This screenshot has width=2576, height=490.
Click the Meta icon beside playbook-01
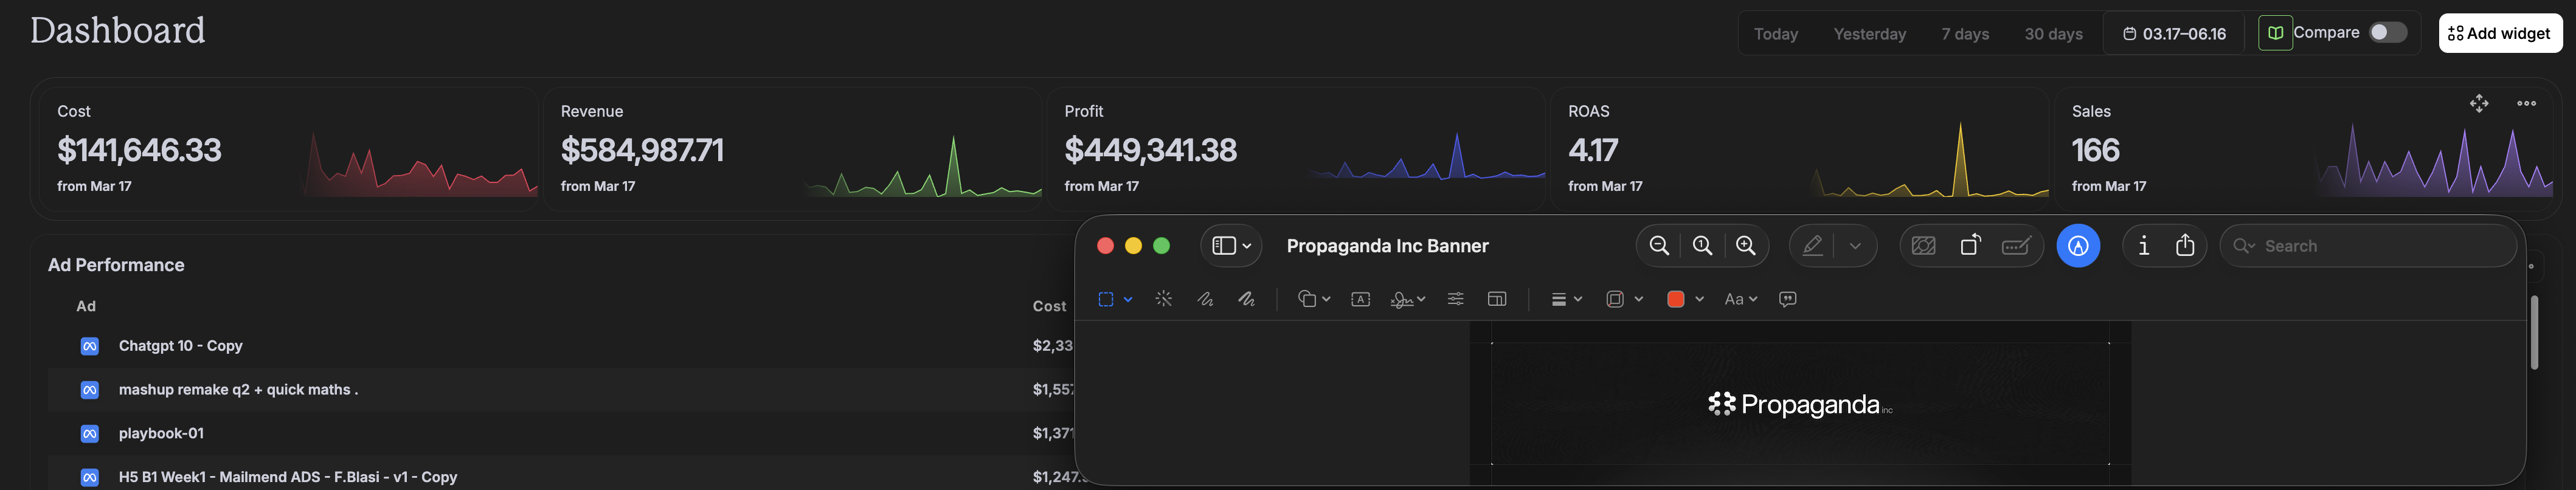point(90,434)
